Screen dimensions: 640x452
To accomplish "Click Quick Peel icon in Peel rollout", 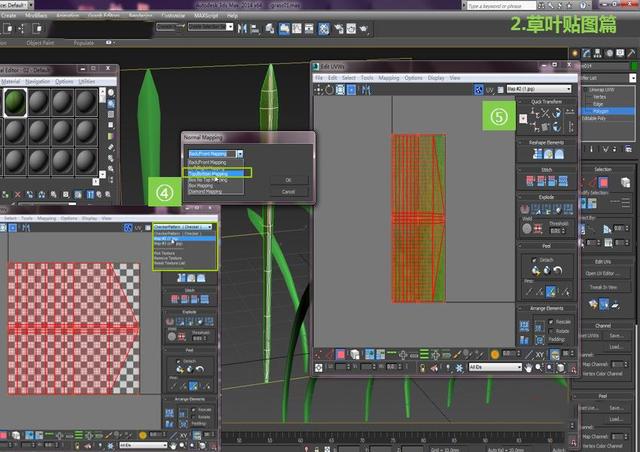I will [x=536, y=270].
